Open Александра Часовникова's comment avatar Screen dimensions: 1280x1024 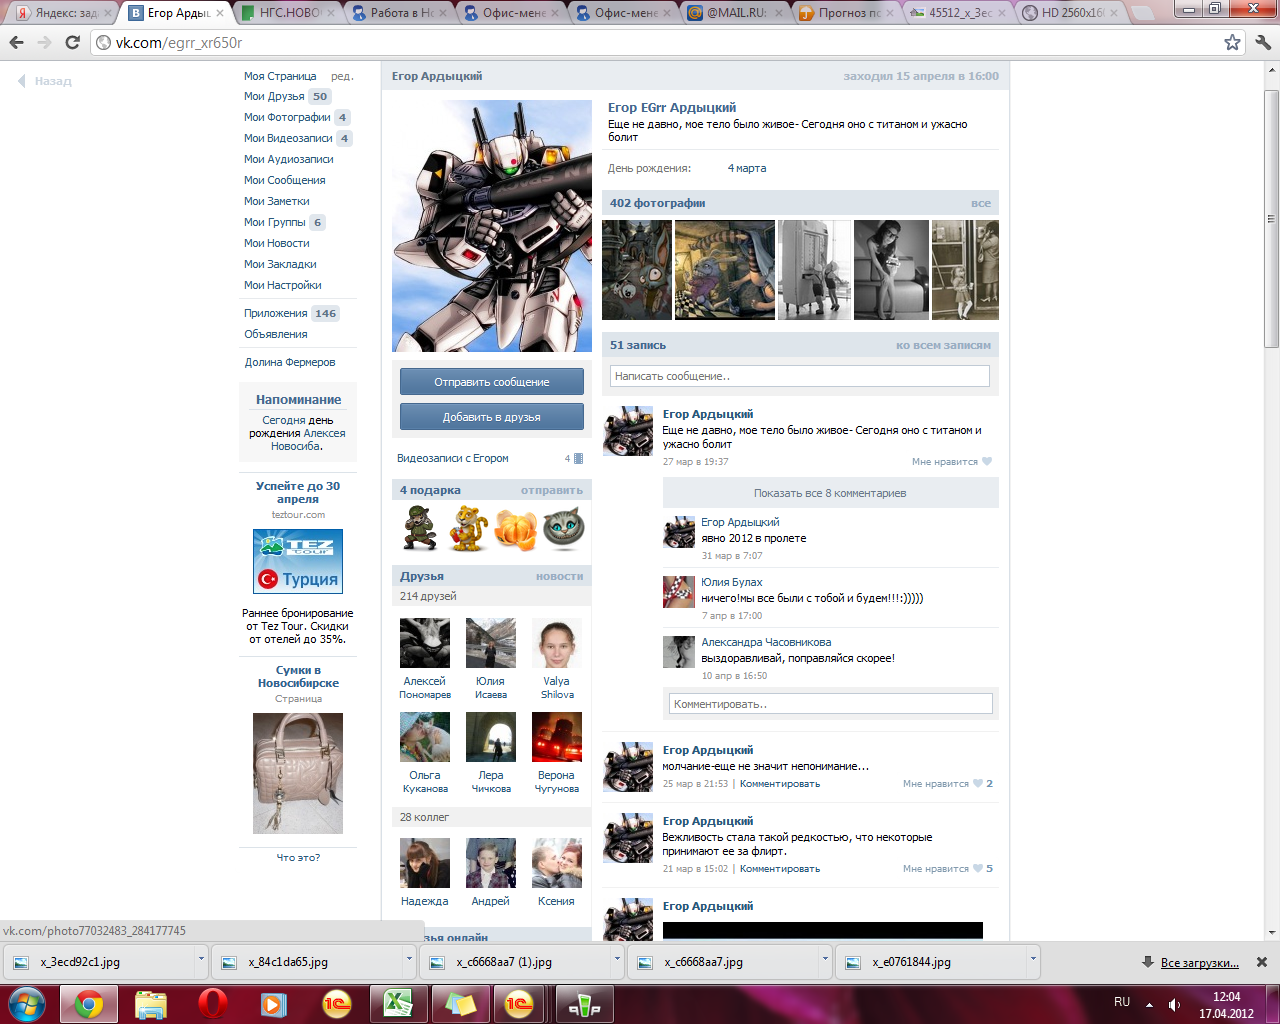tap(679, 652)
